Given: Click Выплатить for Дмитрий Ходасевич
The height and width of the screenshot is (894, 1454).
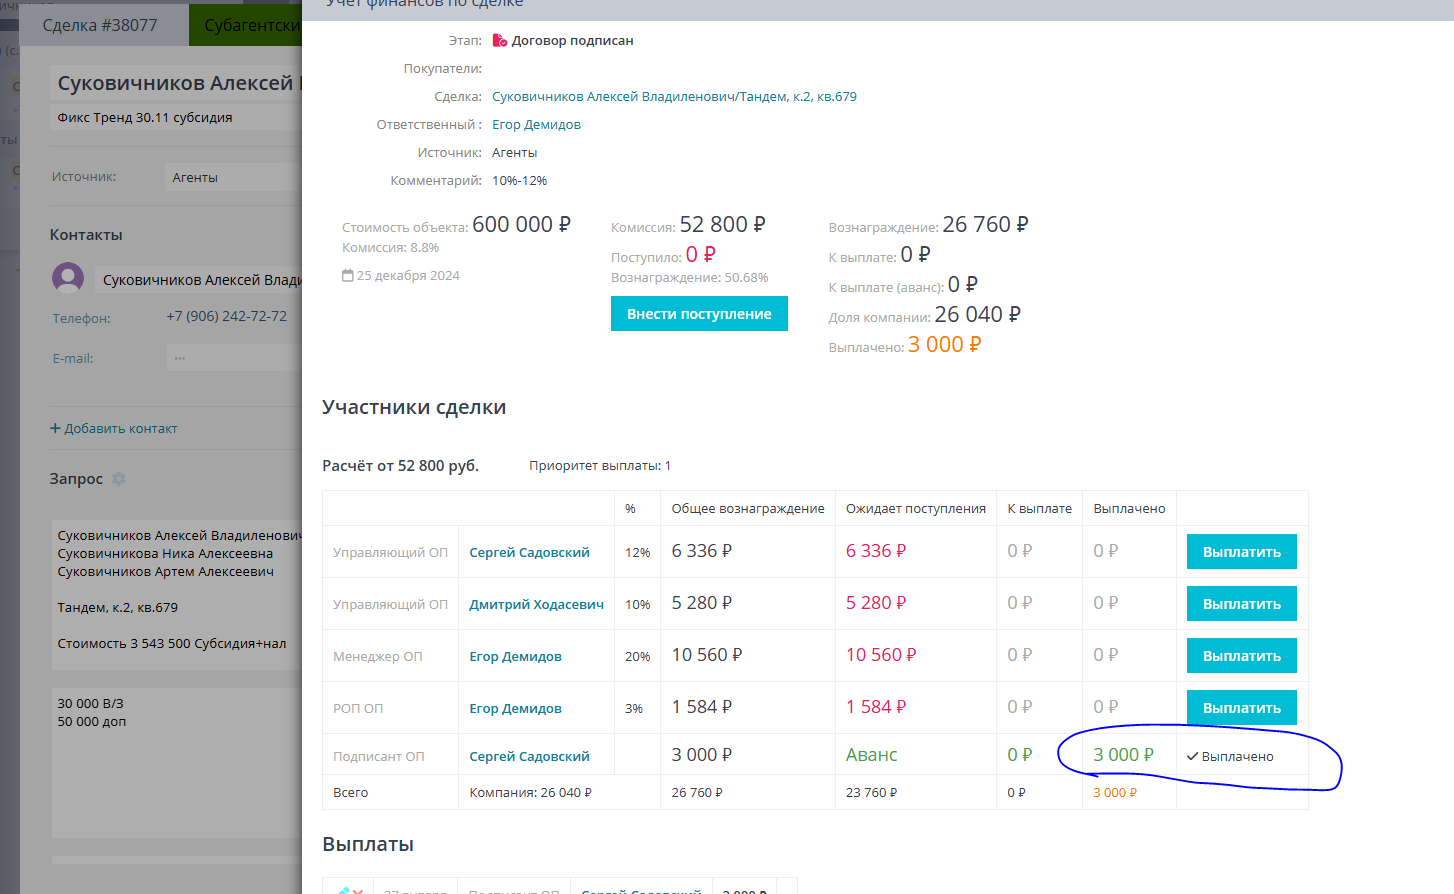Looking at the screenshot, I should 1241,604.
